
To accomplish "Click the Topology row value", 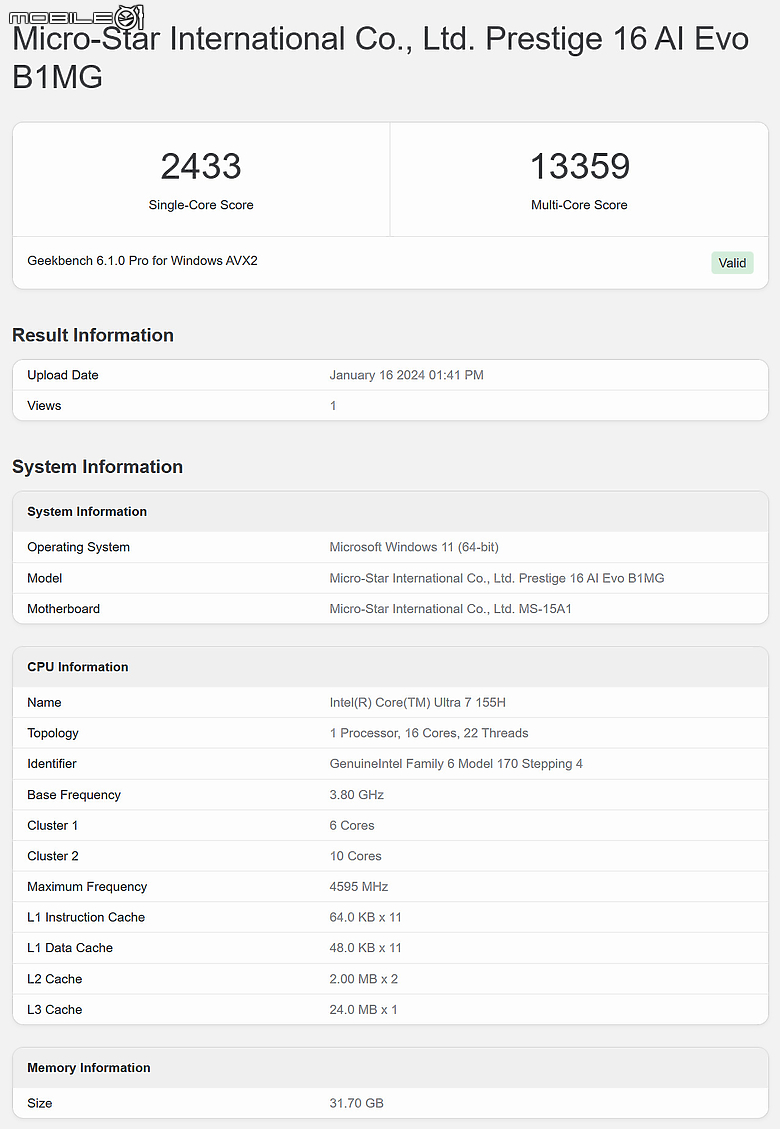I will (x=428, y=733).
